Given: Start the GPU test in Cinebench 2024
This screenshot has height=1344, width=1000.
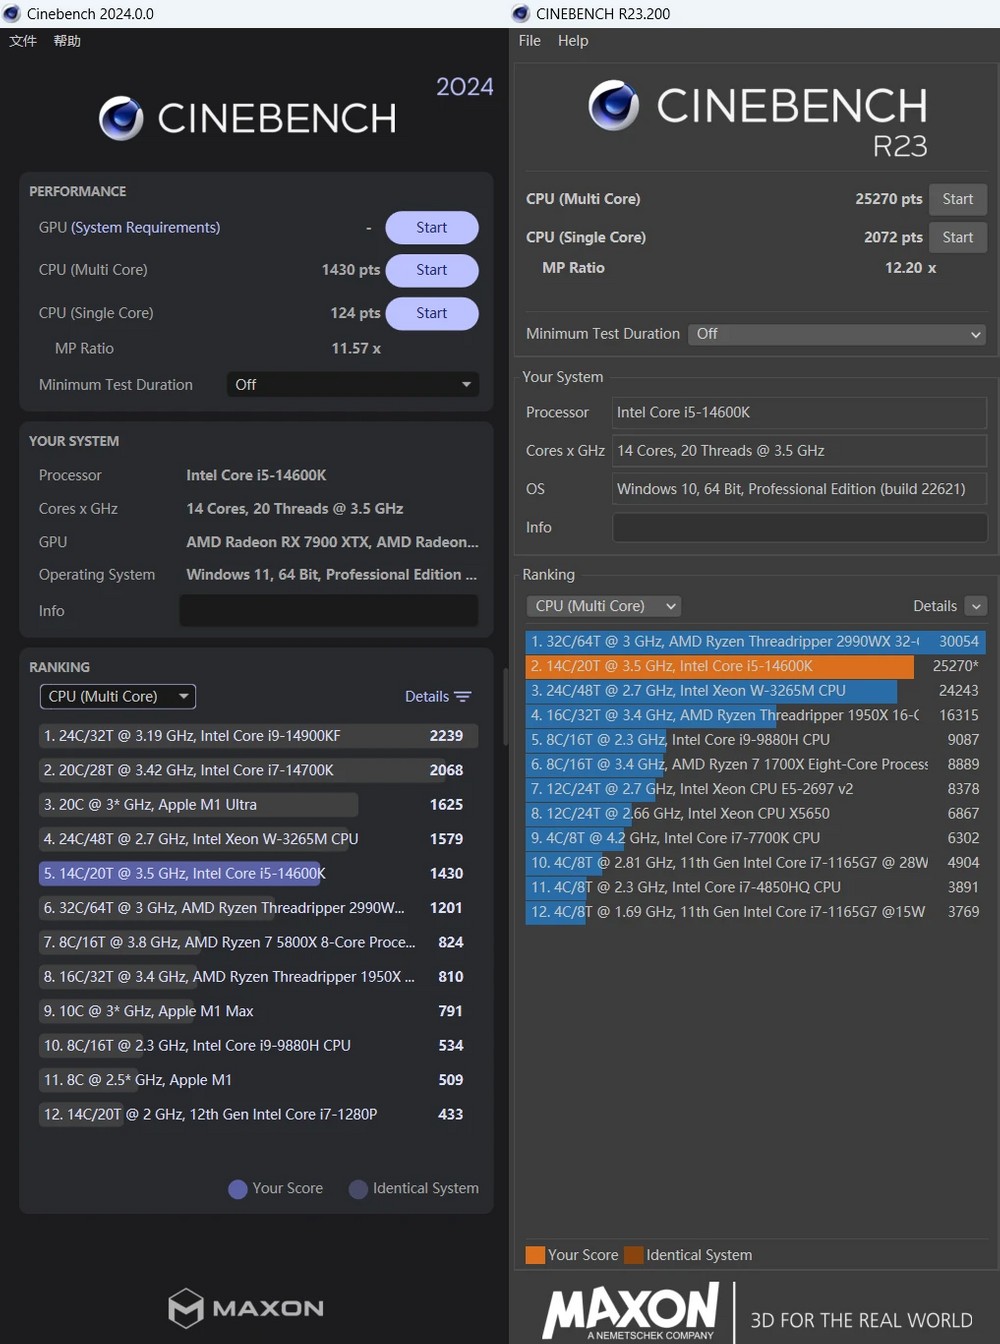Looking at the screenshot, I should click(431, 228).
